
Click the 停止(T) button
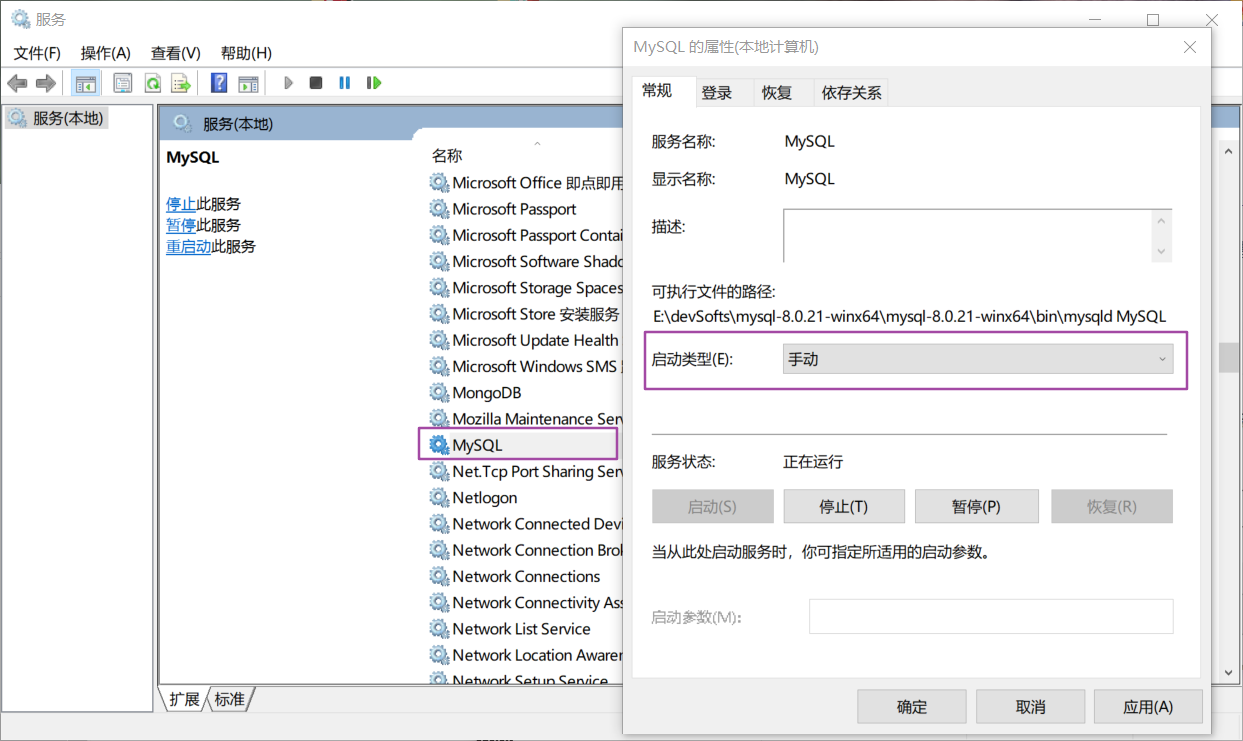(844, 506)
